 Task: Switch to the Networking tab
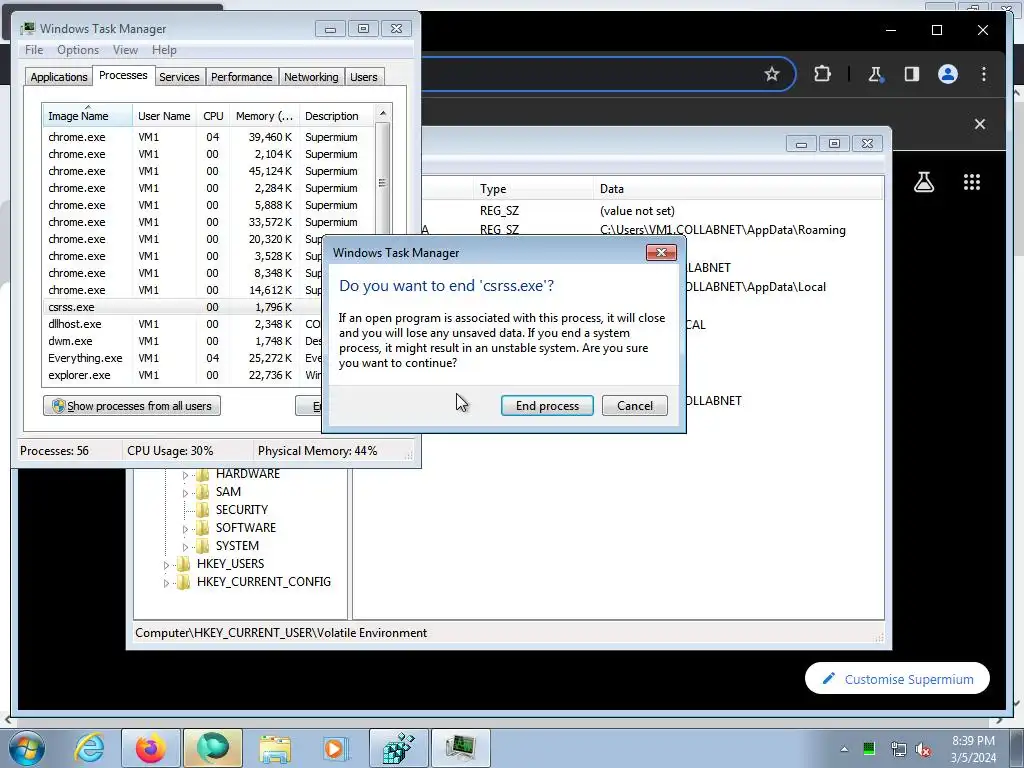[x=311, y=76]
